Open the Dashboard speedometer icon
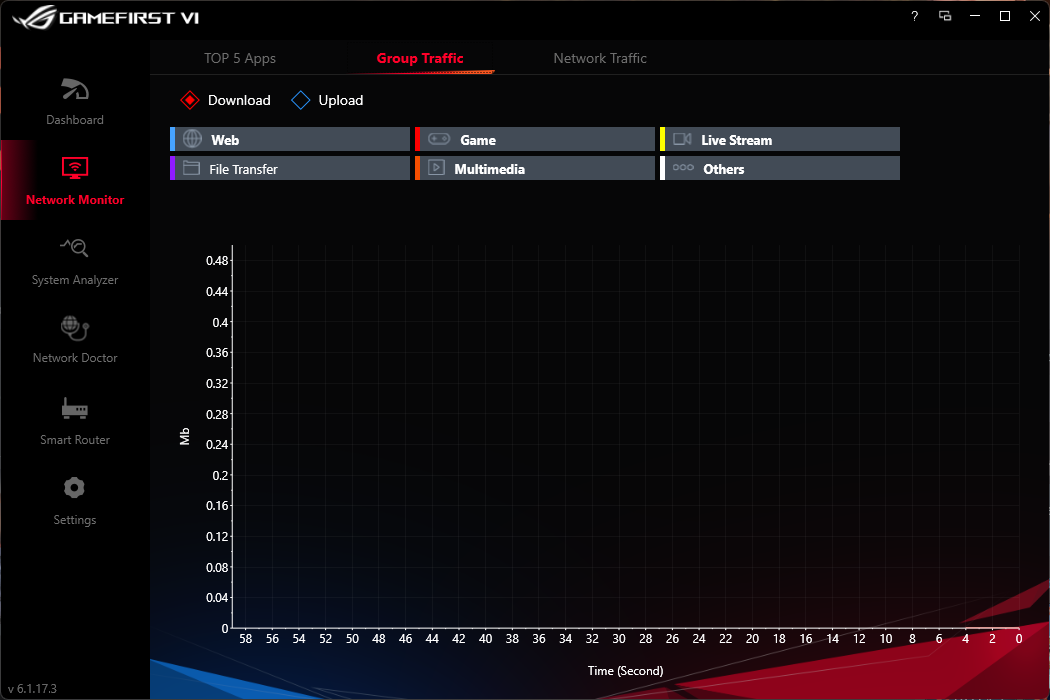The width and height of the screenshot is (1050, 700). pos(75,89)
